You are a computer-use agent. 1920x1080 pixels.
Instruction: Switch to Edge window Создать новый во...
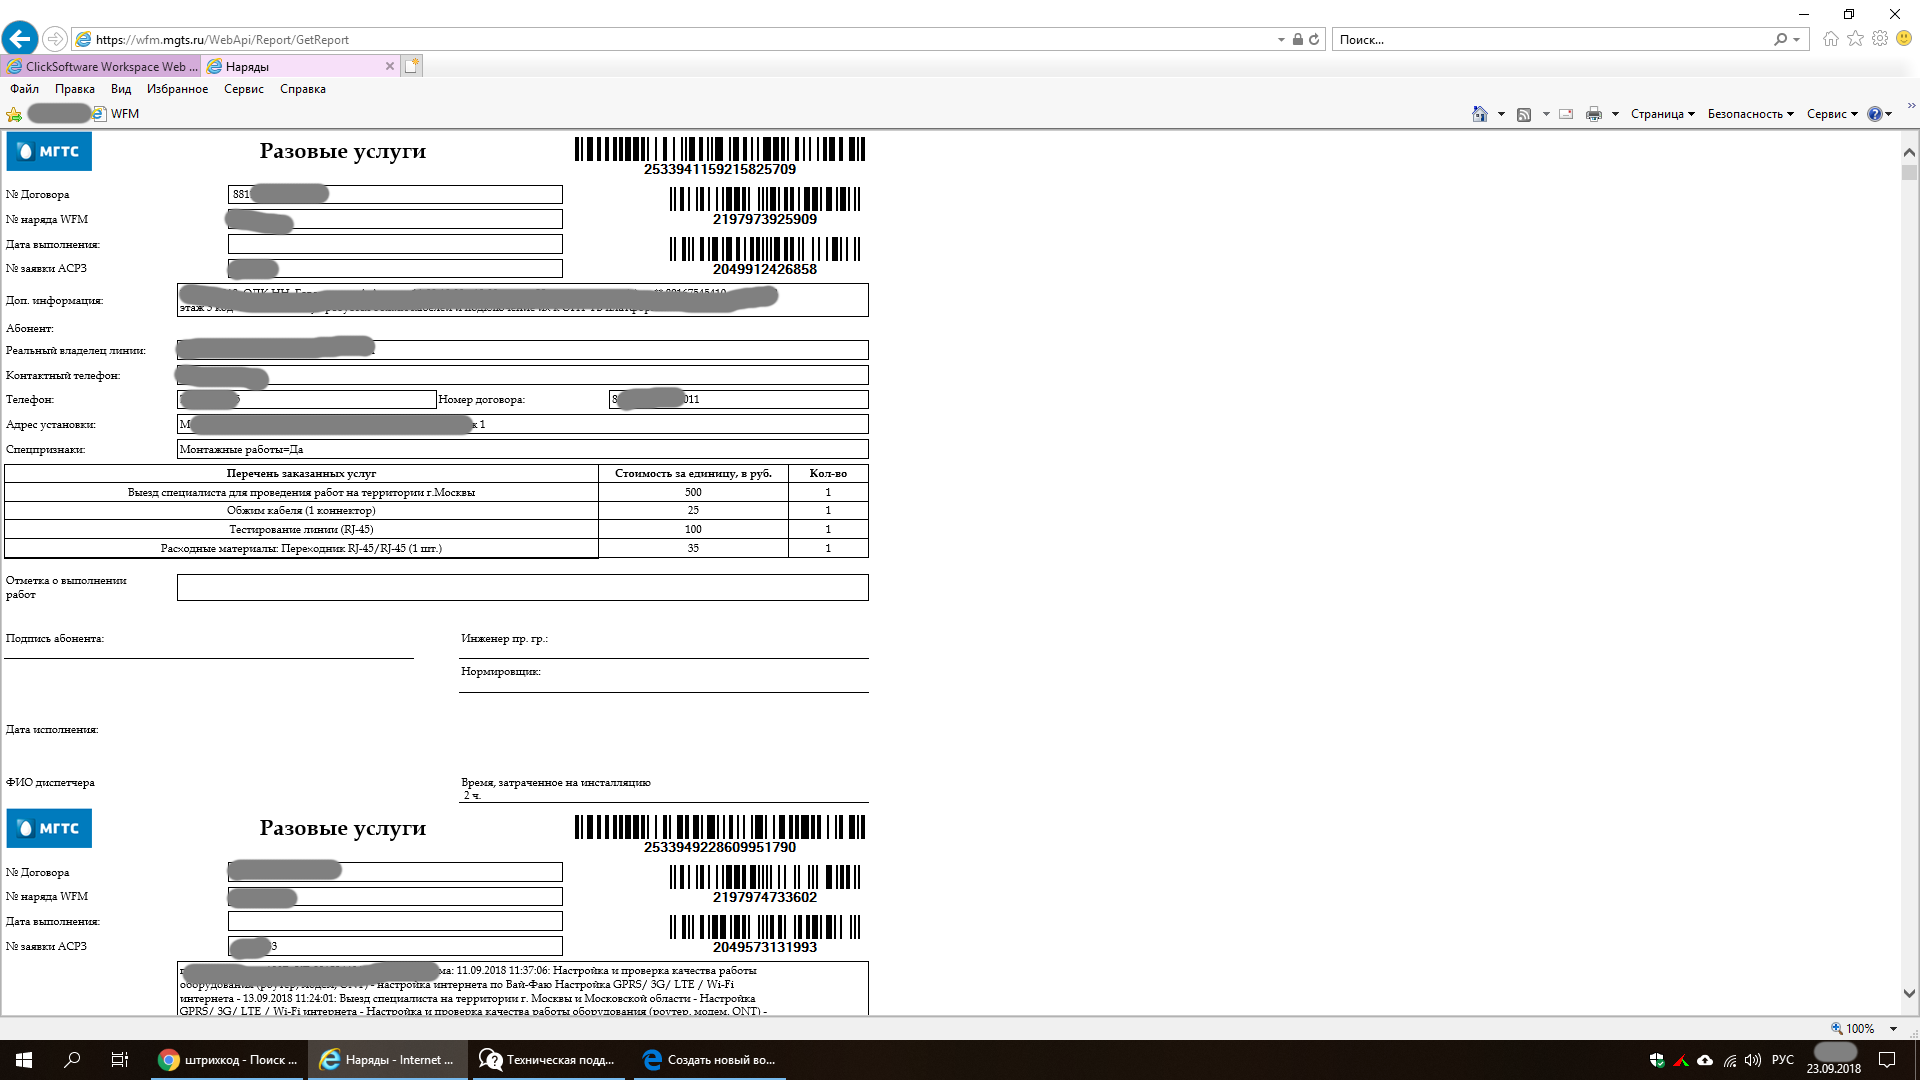click(708, 1060)
